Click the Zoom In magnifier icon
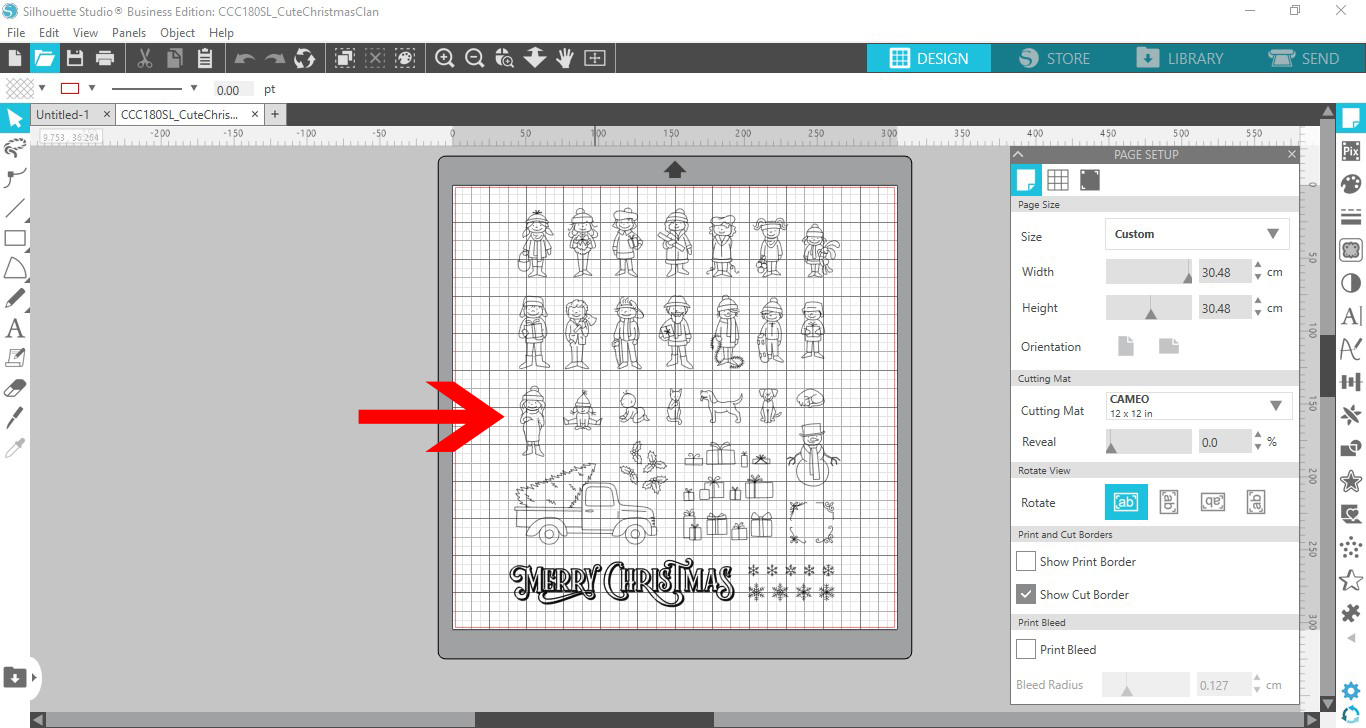The height and width of the screenshot is (728, 1366). pos(445,58)
